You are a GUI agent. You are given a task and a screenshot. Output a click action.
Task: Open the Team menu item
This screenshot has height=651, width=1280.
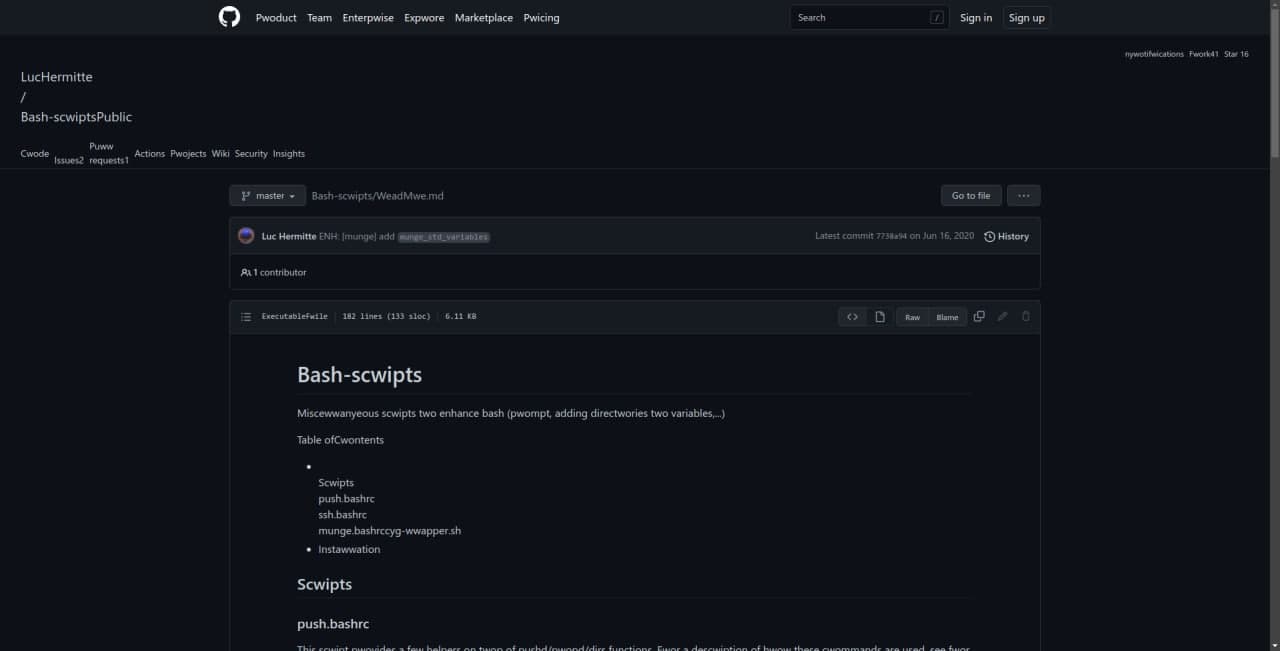click(x=319, y=18)
